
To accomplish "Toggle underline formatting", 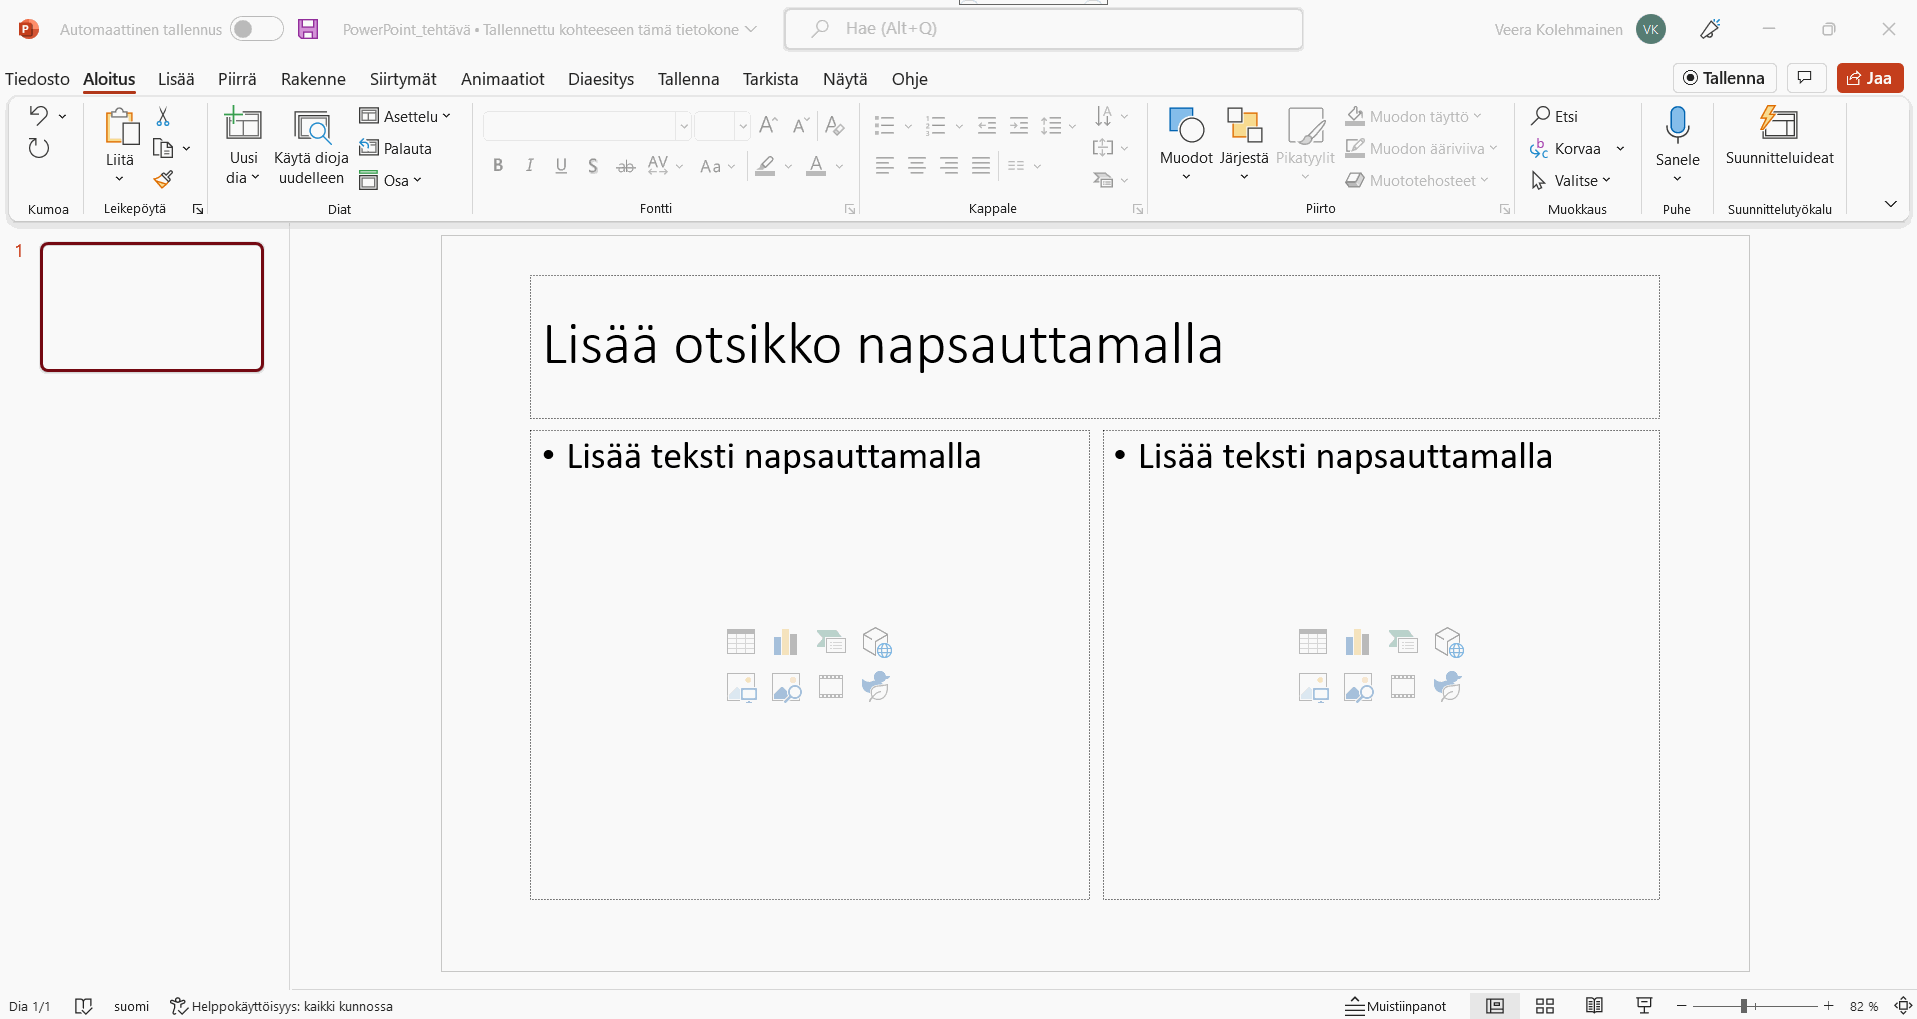I will tap(562, 166).
